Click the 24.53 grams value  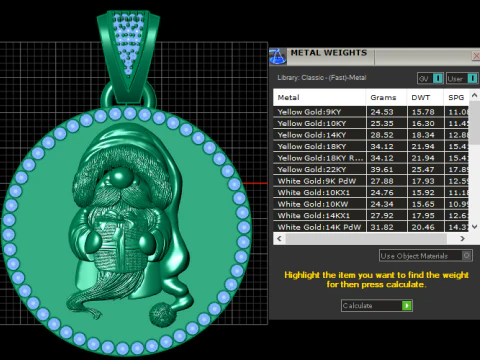tap(382, 112)
